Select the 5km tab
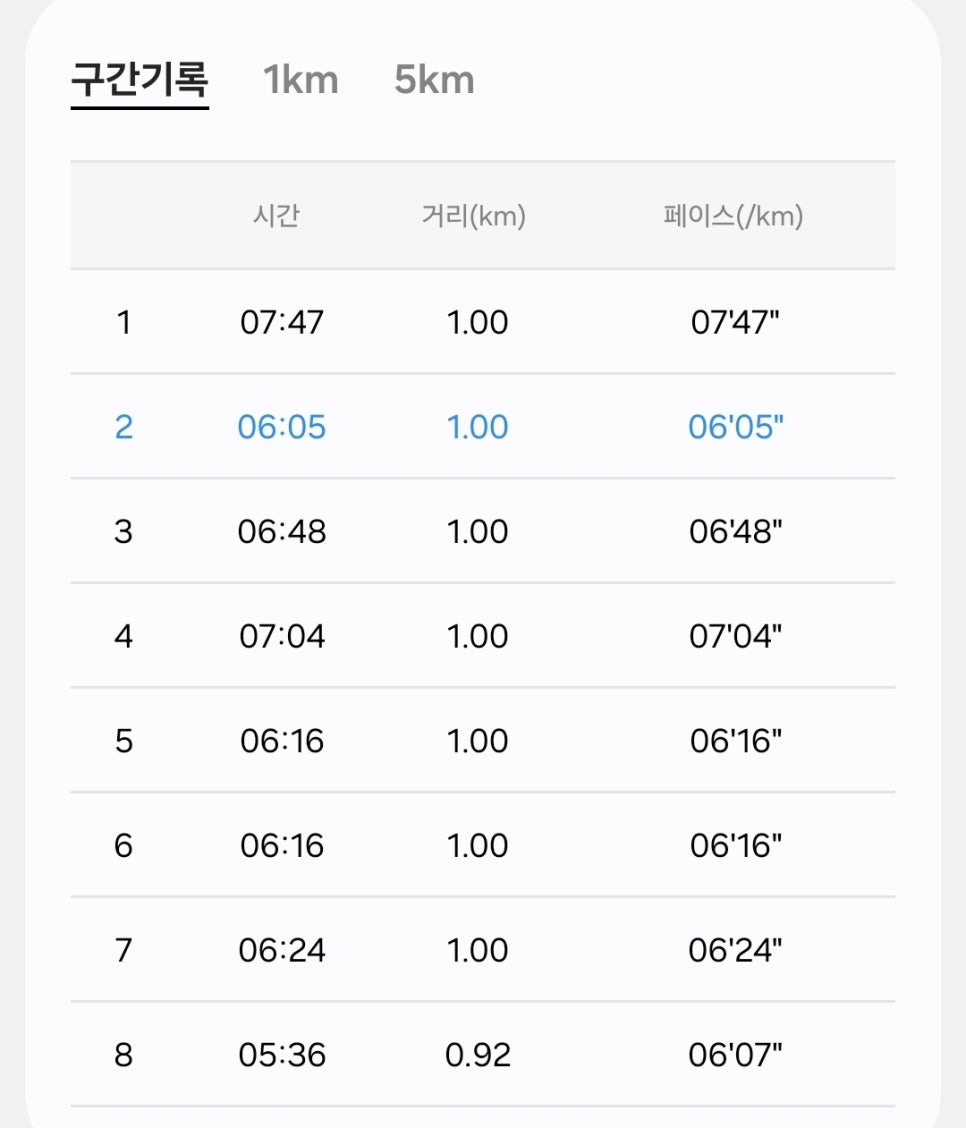 click(x=434, y=80)
